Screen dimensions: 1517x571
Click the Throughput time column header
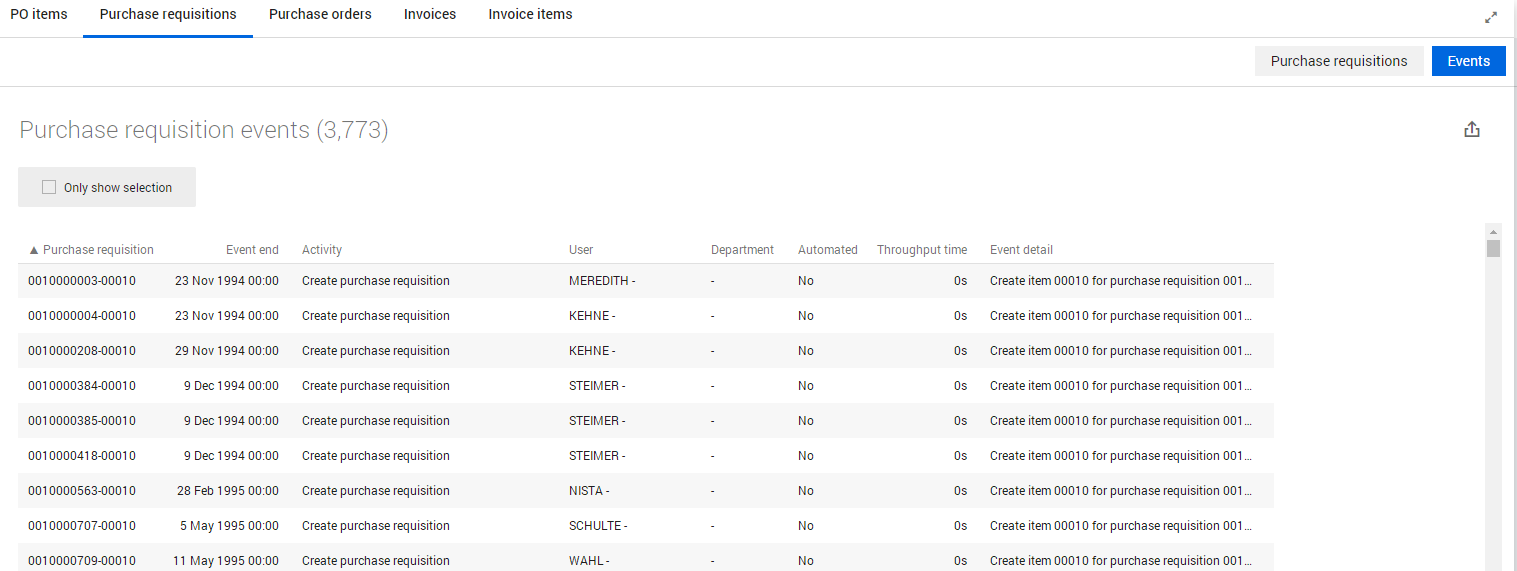point(921,250)
